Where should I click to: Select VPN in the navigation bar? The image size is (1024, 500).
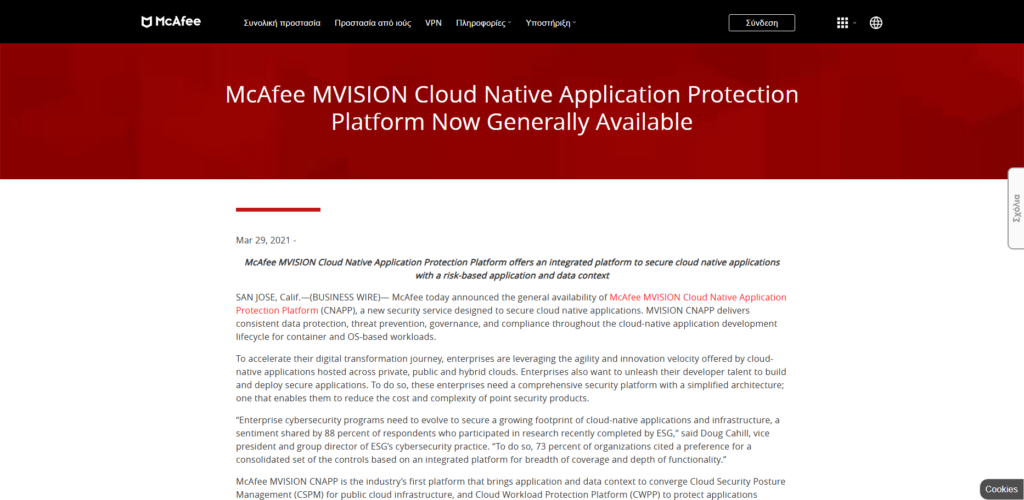pyautogui.click(x=434, y=23)
